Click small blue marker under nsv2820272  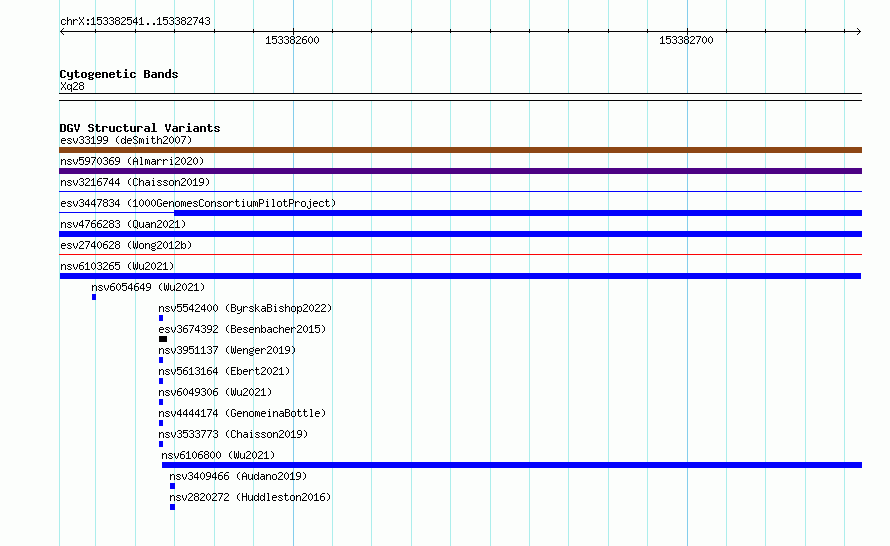pyautogui.click(x=172, y=507)
